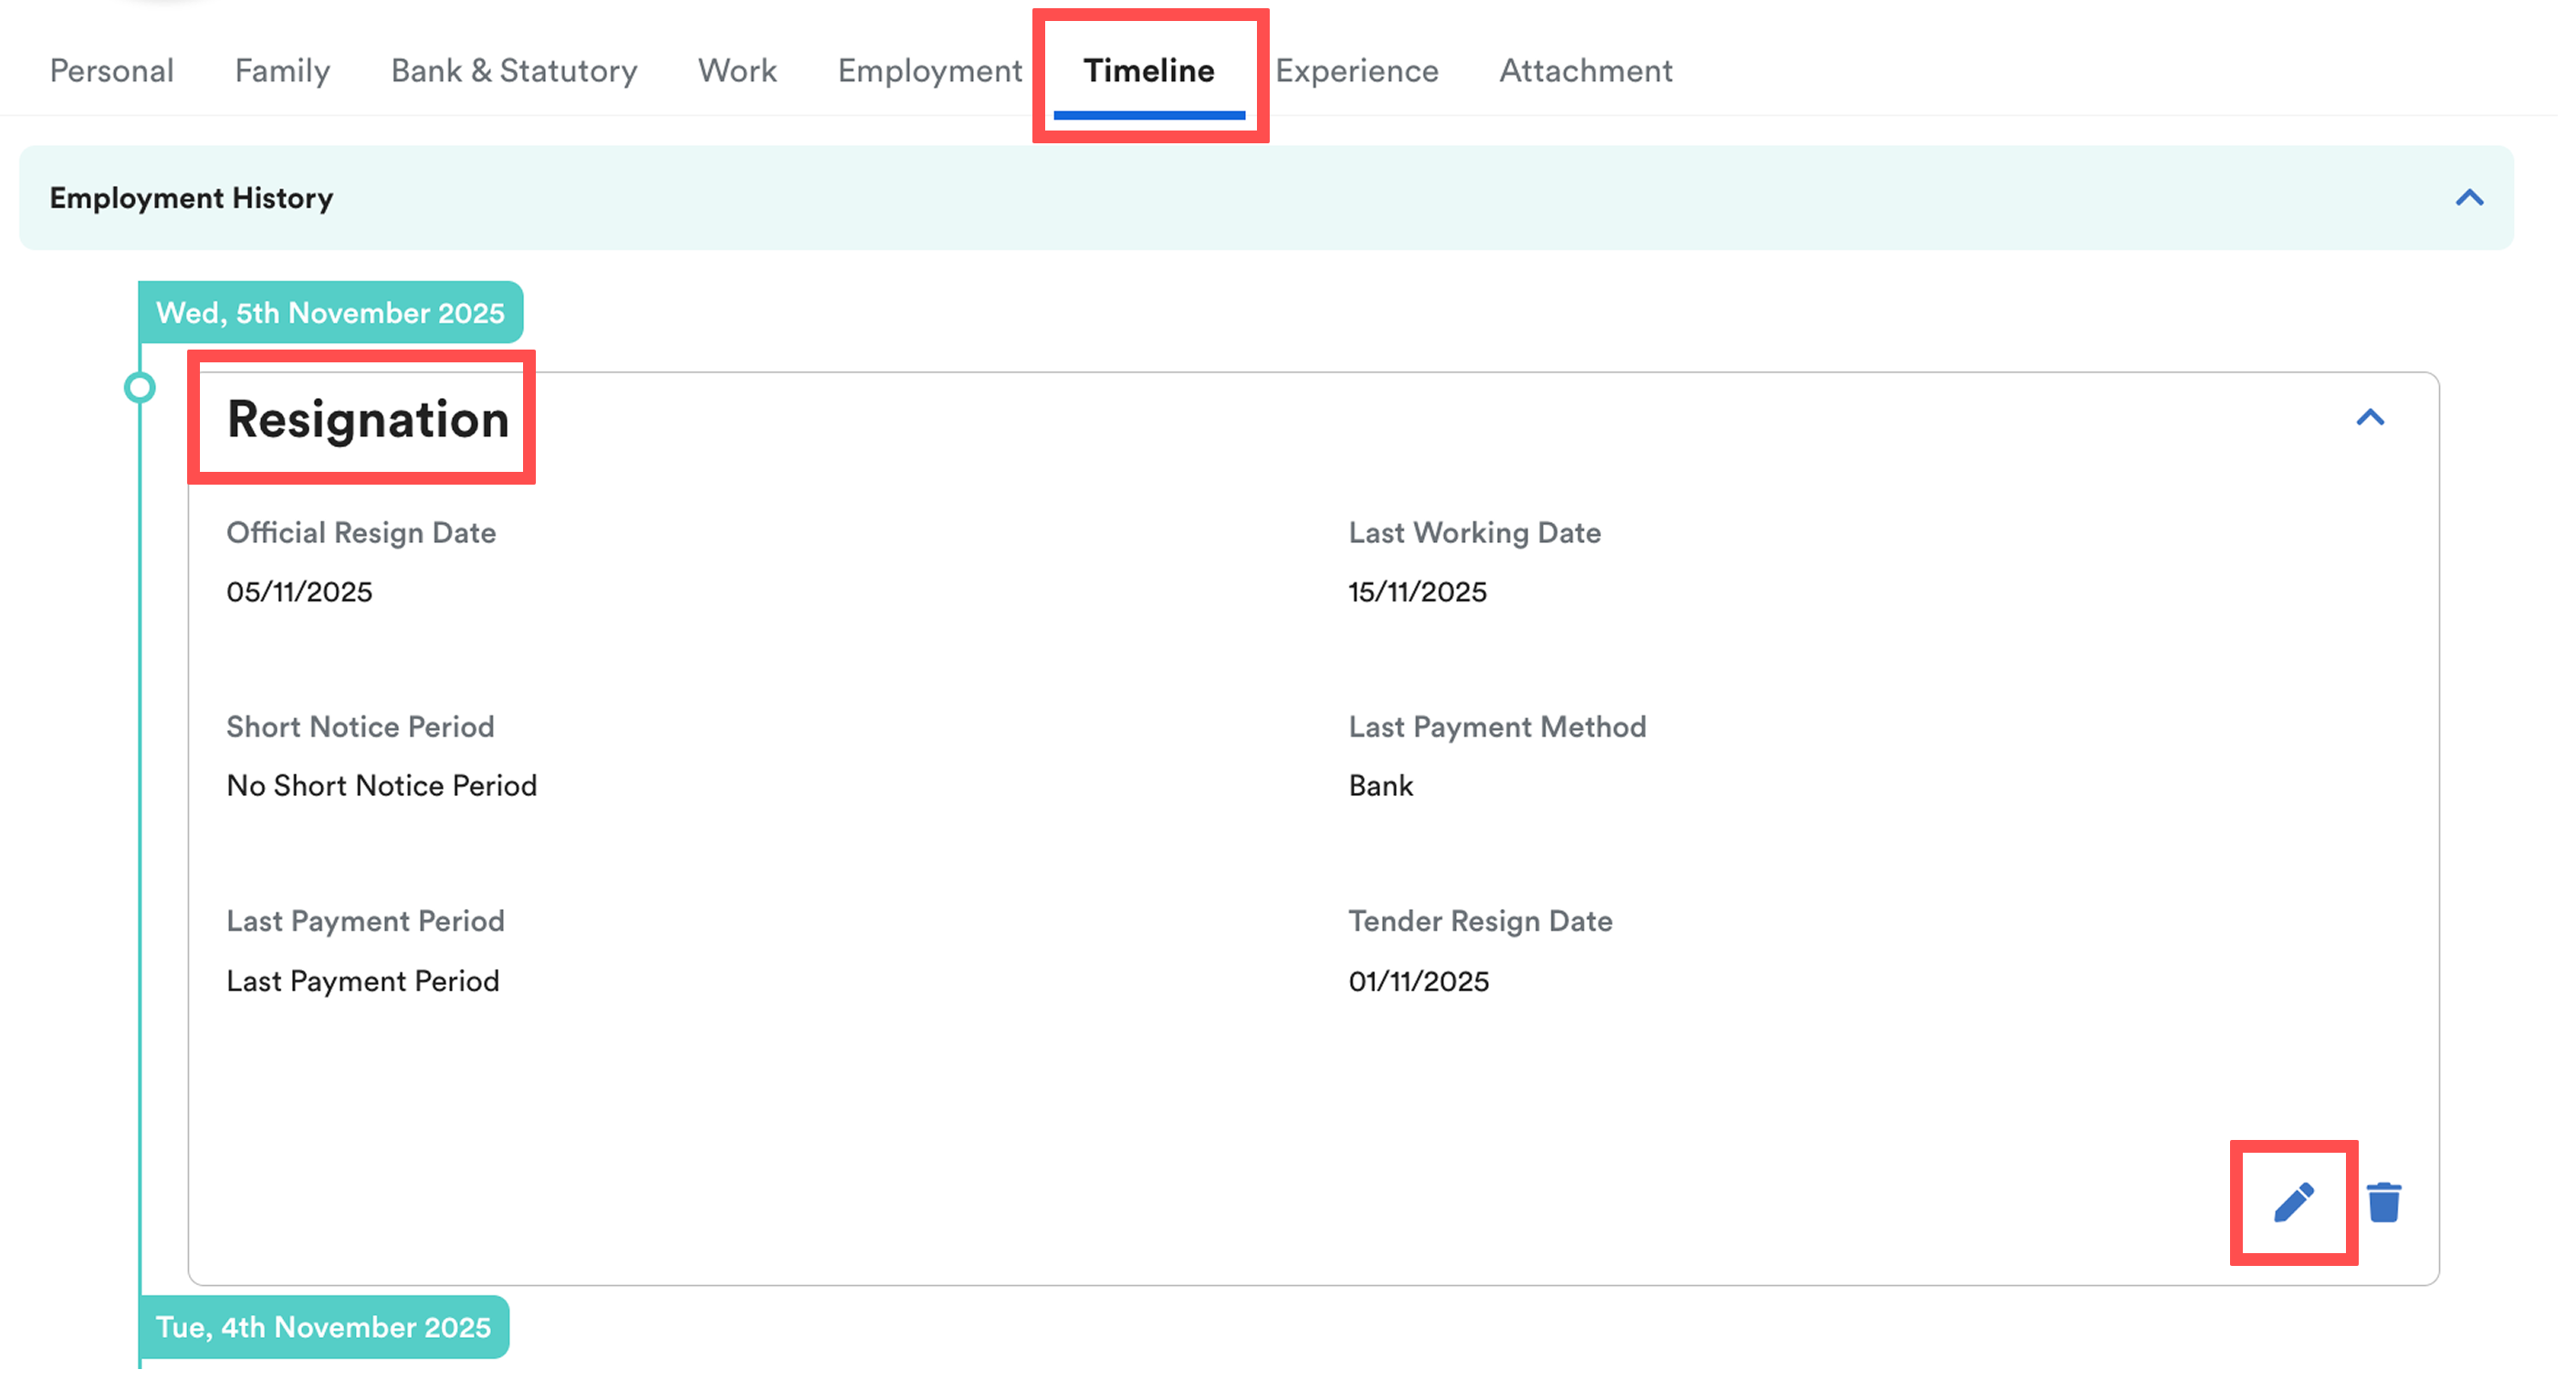Open the Attachment tab
2576x1380 pixels.
tap(1585, 71)
